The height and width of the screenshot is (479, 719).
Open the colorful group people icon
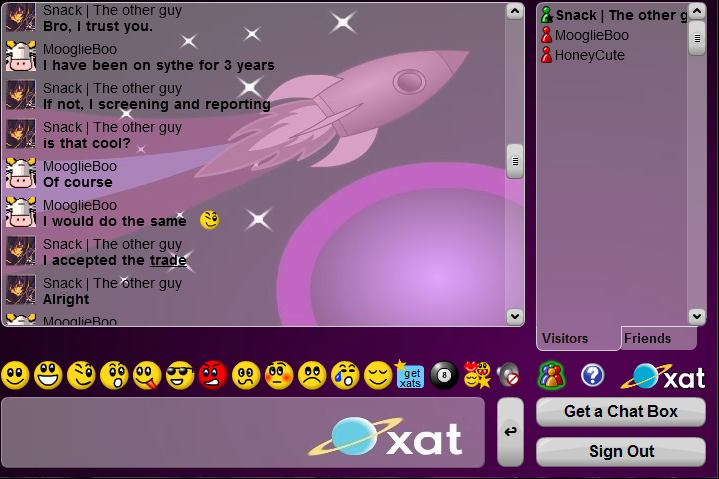(x=552, y=376)
